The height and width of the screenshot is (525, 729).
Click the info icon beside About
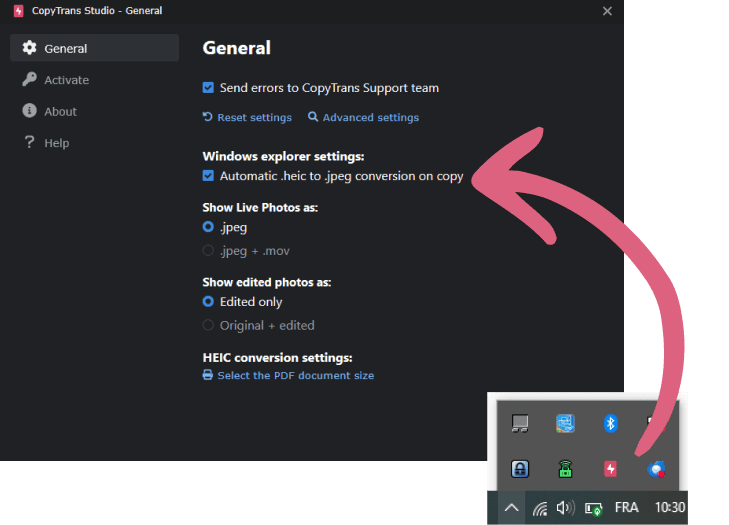[29, 111]
